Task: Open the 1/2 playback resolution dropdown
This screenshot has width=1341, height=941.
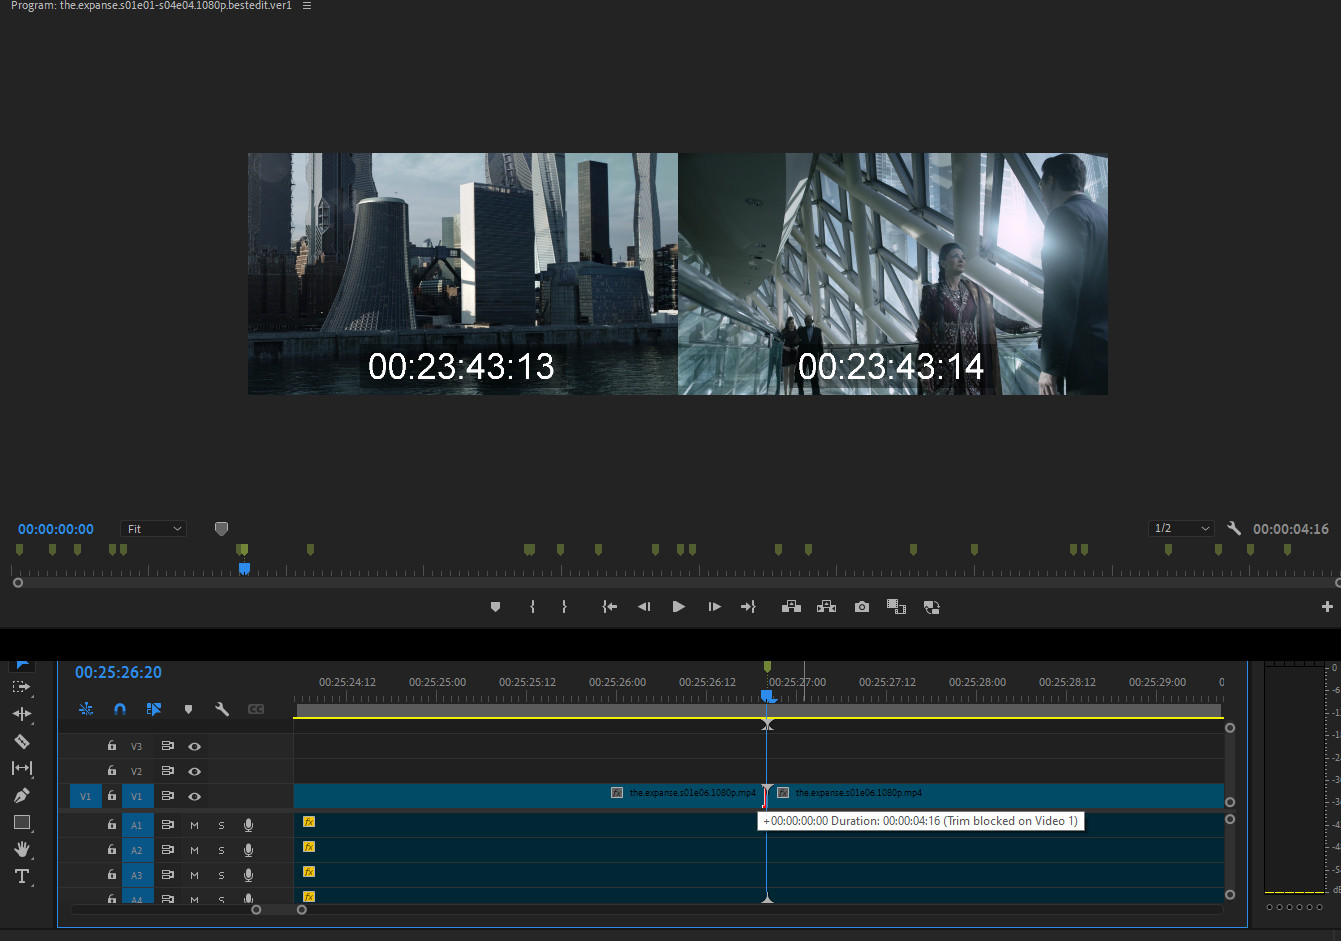Action: point(1181,529)
